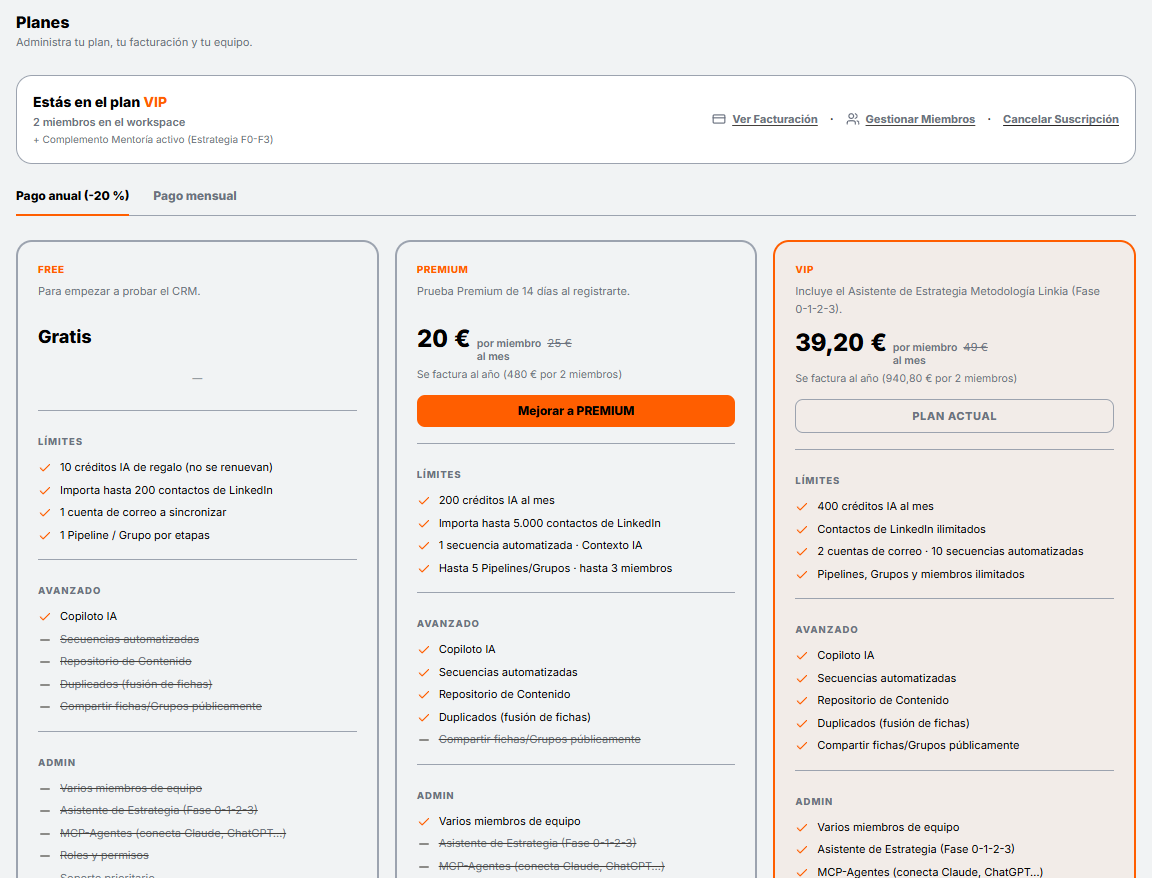Click "Compartir fichas/Grupos públicamente" in the VIP card

tap(918, 745)
